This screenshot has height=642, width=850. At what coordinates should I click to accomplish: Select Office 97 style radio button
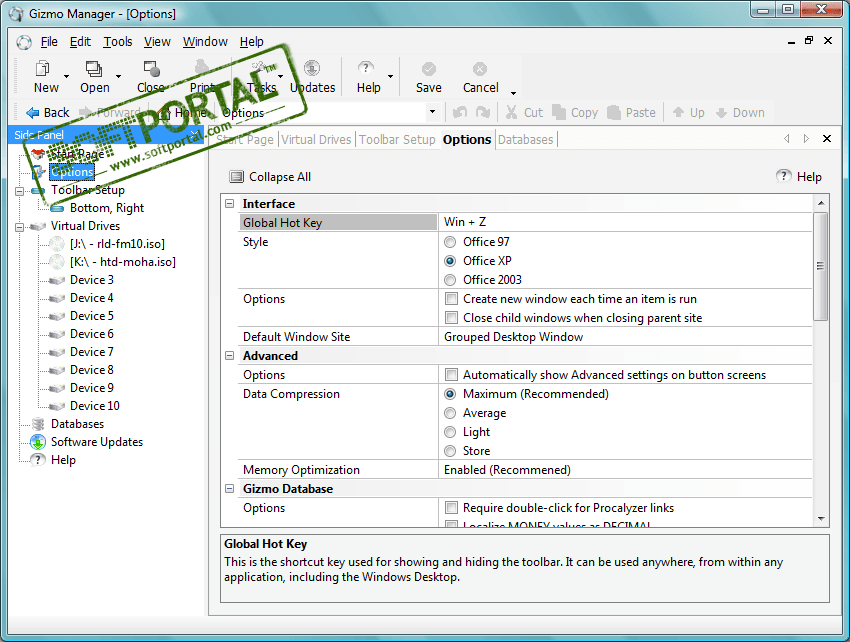pyautogui.click(x=450, y=242)
